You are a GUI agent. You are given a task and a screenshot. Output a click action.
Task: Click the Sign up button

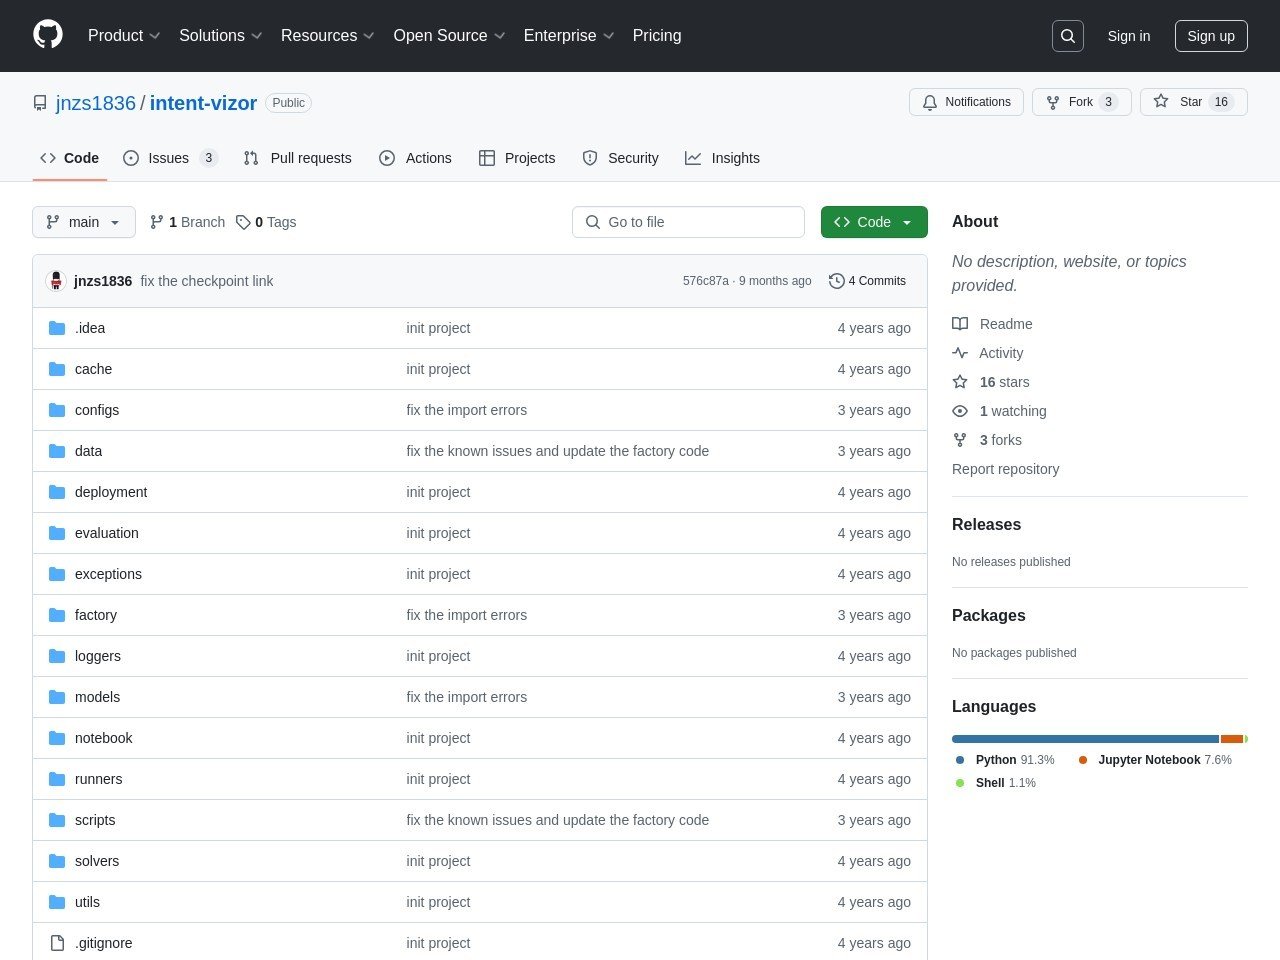(1211, 36)
